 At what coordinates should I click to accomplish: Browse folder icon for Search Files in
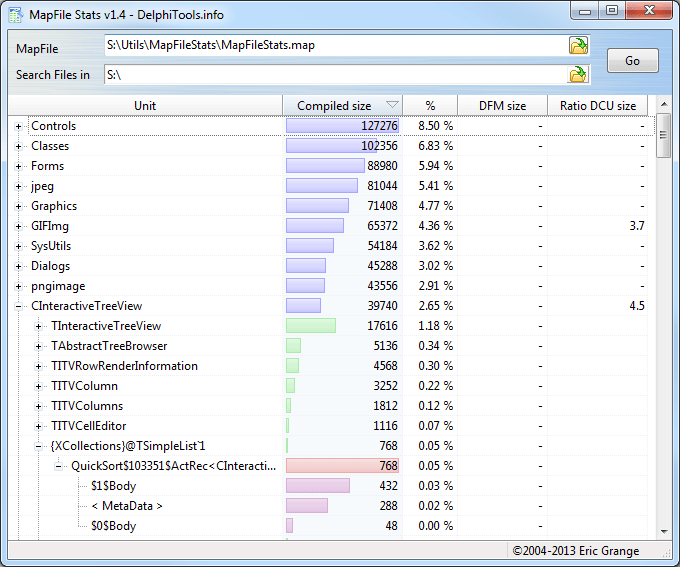[x=578, y=74]
